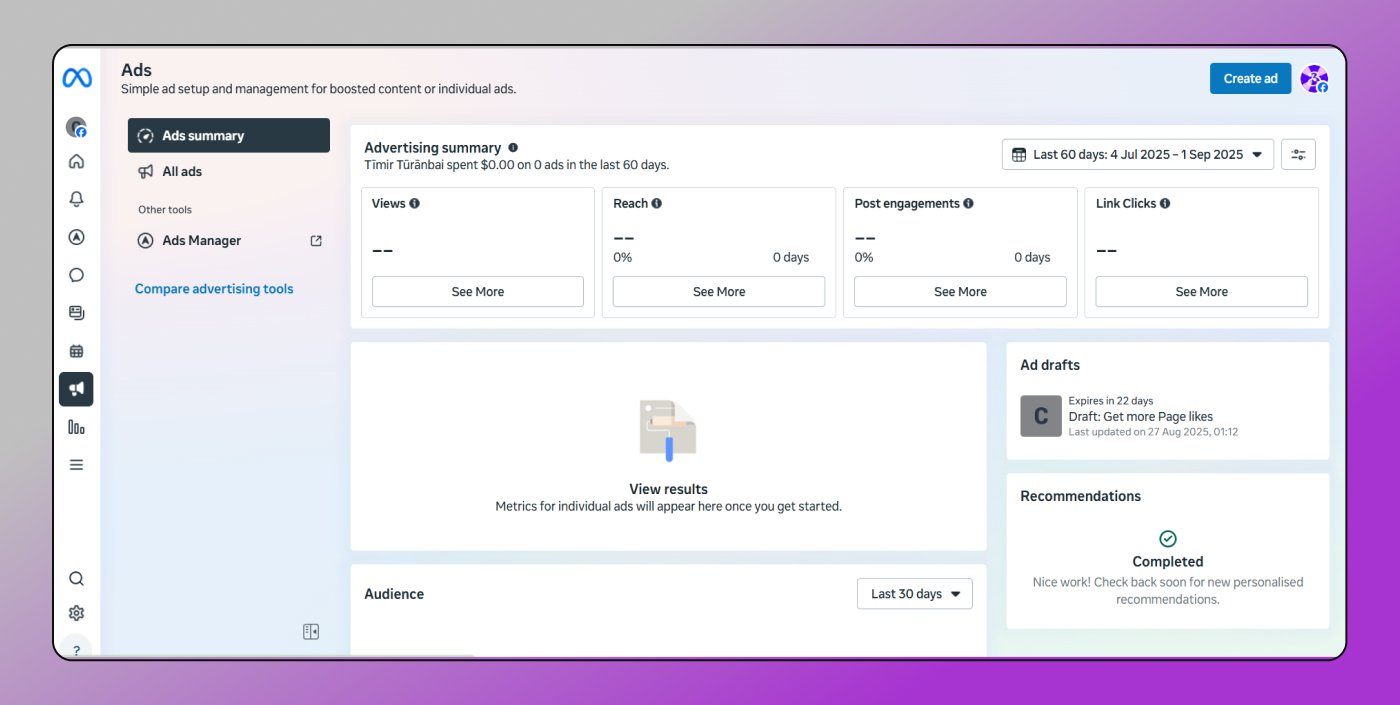Select the Ads megaphone icon in sidebar

point(76,389)
